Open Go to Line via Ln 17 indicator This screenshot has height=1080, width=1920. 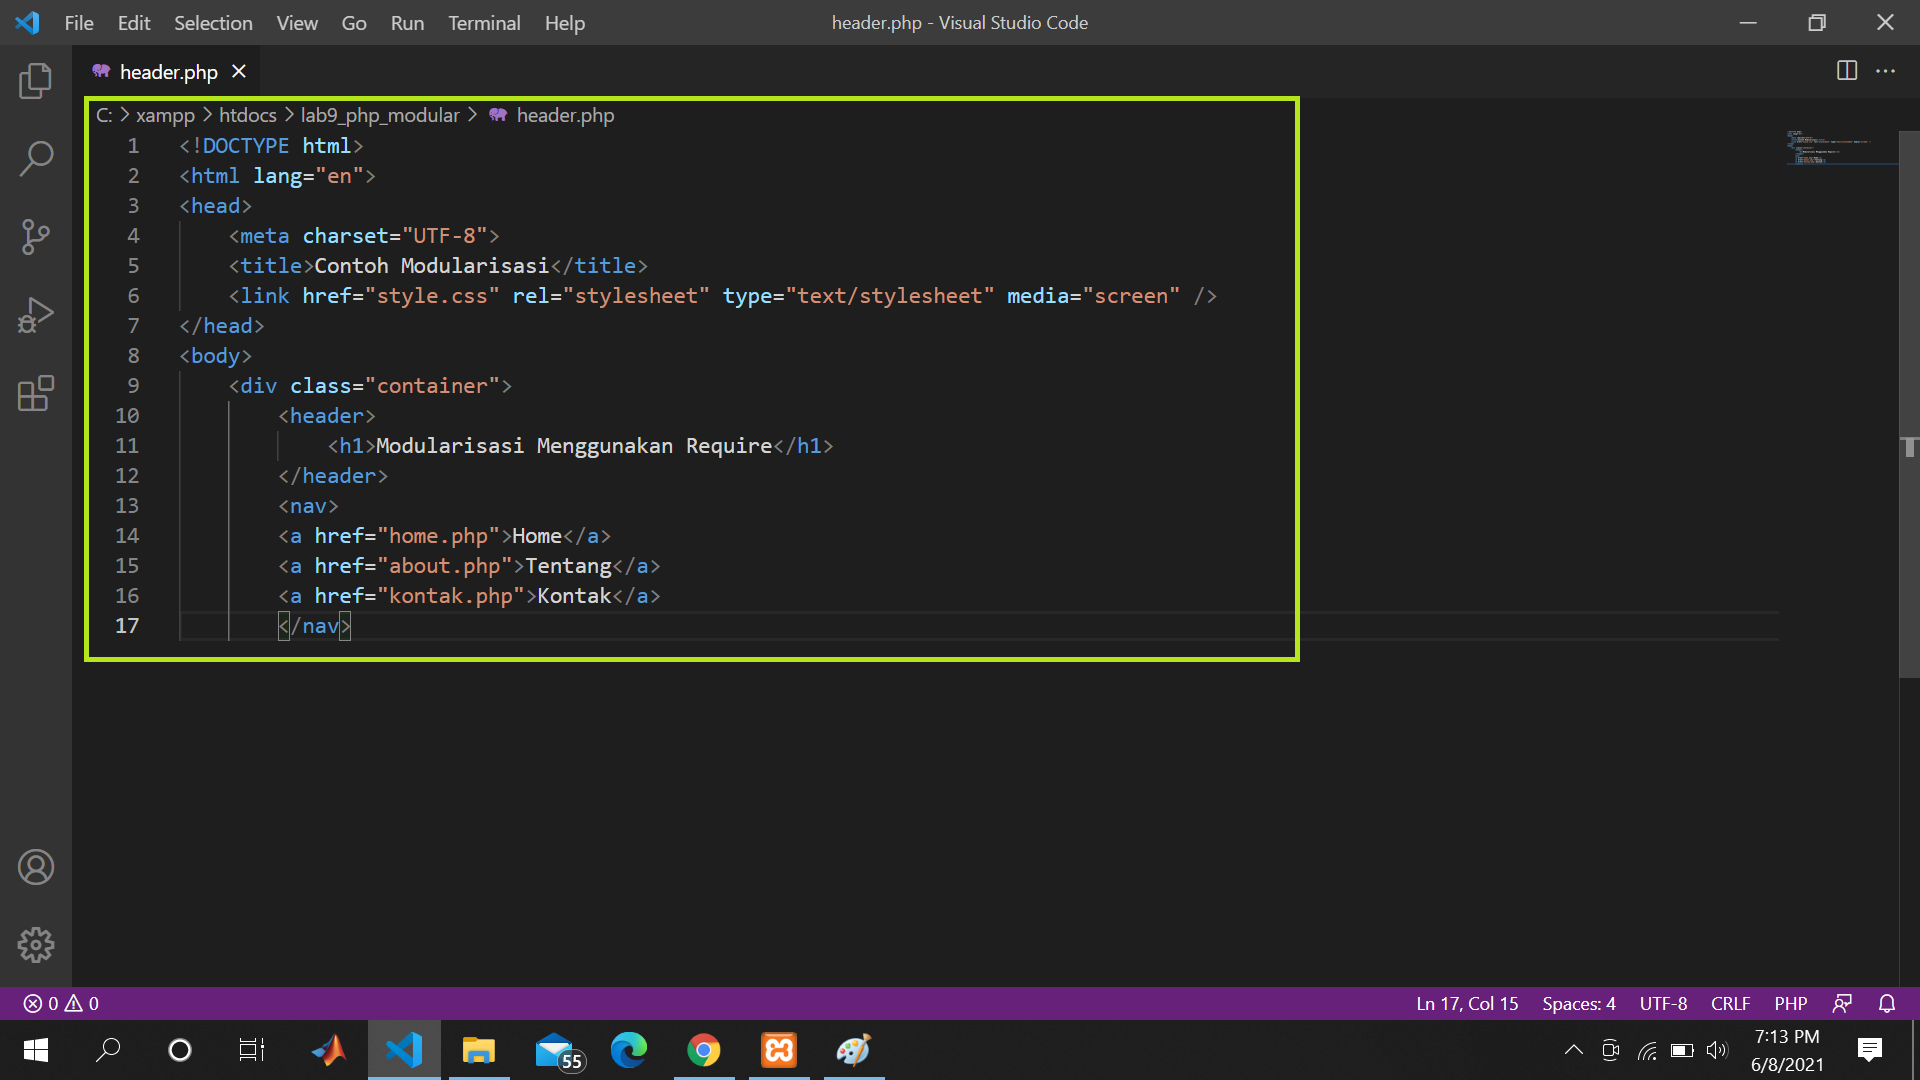pyautogui.click(x=1466, y=1003)
